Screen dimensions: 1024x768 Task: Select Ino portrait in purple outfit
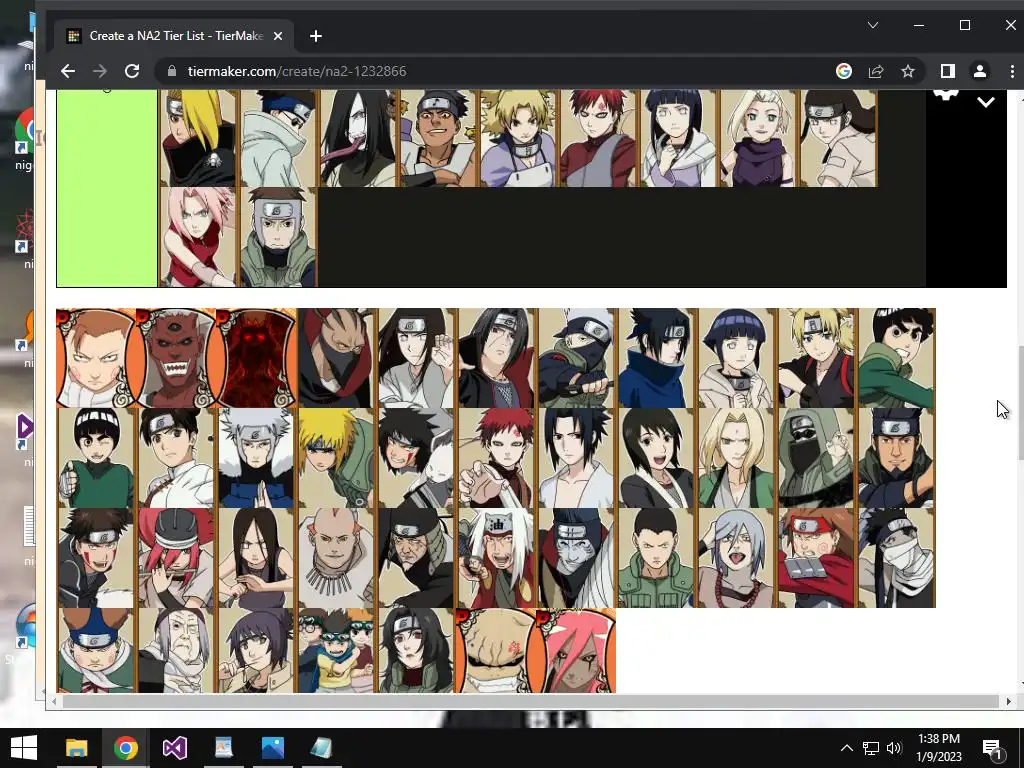pyautogui.click(x=758, y=138)
